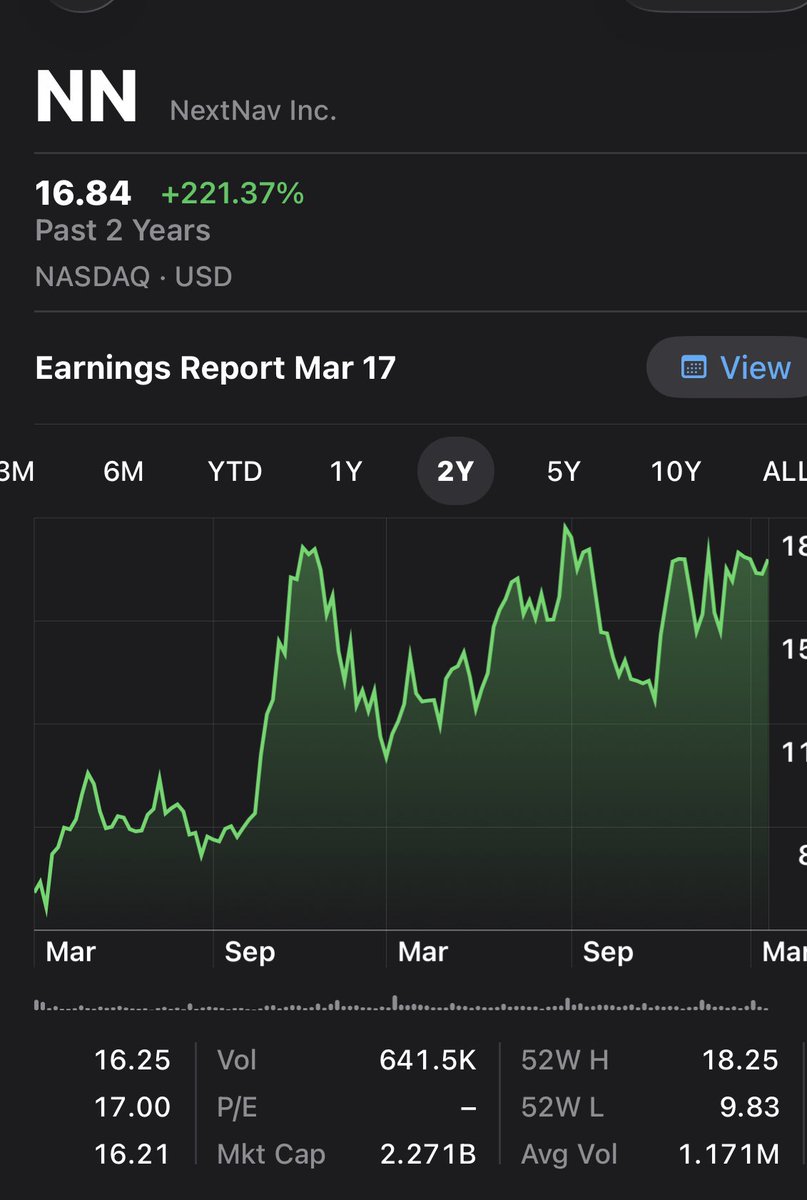Viewport: 807px width, 1200px height.
Task: Tap the NASDAQ · USD label
Action: tap(133, 276)
